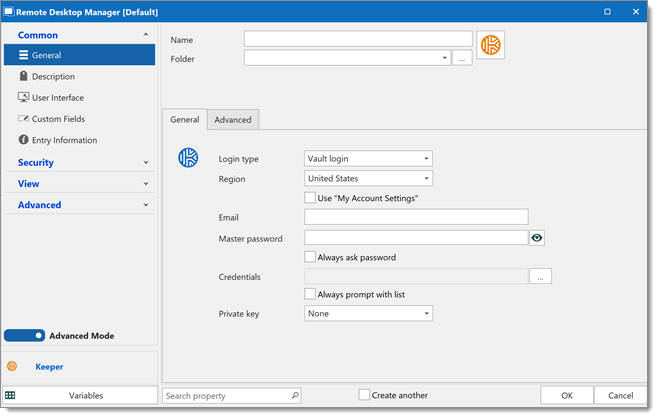Select General in the Common sidebar
Screen dimensions: 658x418
80,55
